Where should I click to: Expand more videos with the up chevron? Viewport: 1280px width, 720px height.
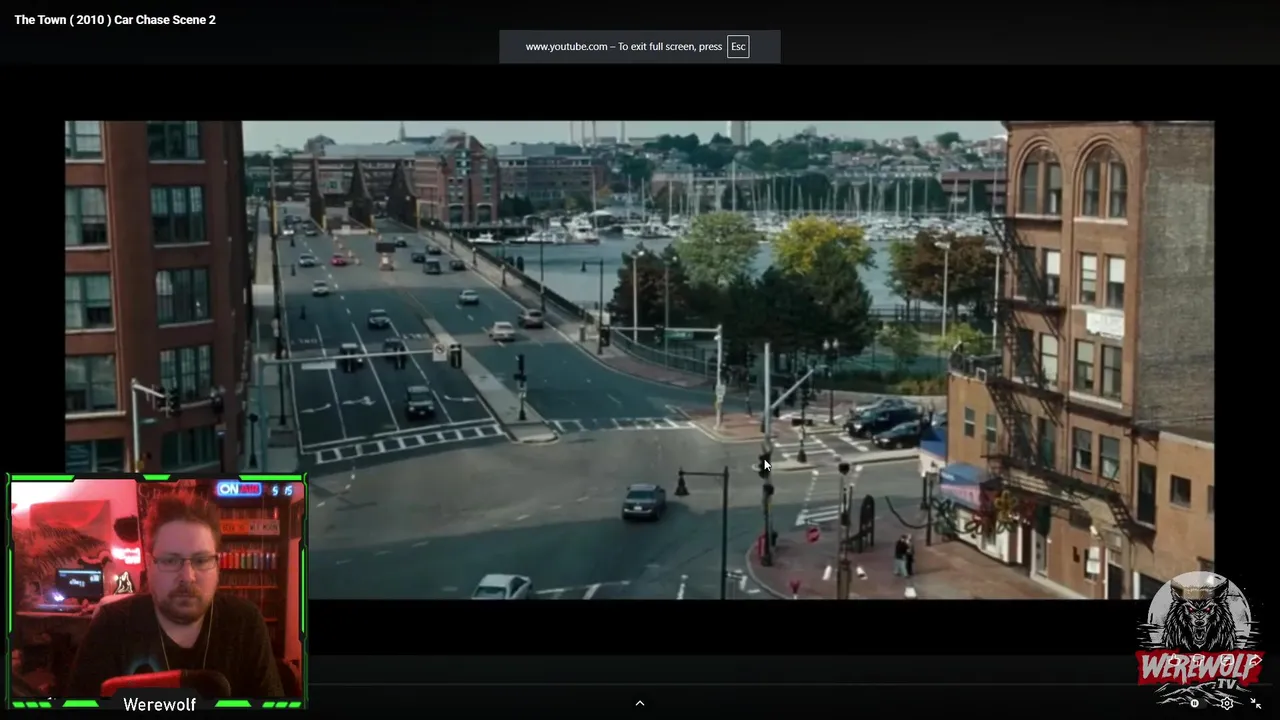click(x=640, y=703)
